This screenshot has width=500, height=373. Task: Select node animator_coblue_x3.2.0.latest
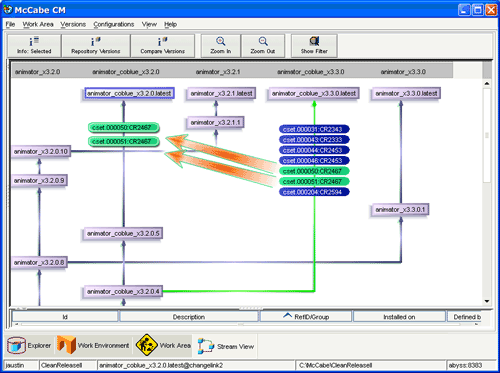[129, 93]
